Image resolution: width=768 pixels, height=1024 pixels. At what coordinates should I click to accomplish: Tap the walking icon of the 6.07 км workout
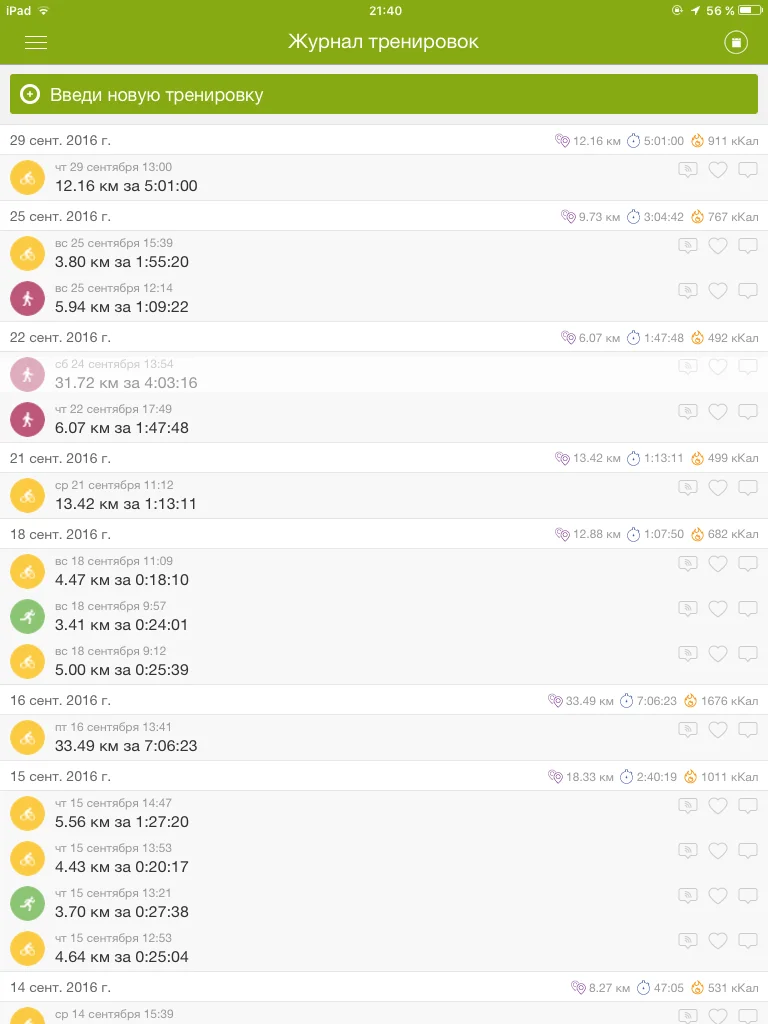pyautogui.click(x=27, y=419)
